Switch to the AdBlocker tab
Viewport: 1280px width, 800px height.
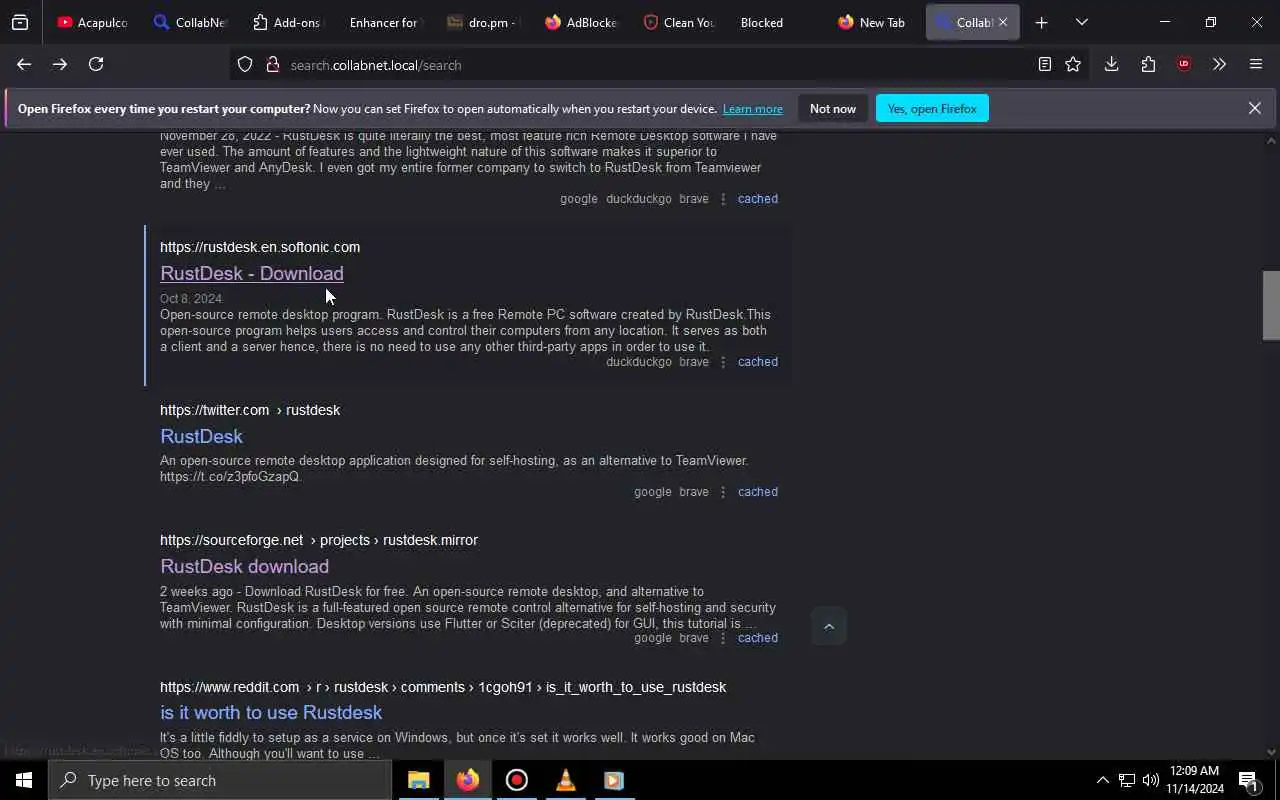(x=581, y=22)
